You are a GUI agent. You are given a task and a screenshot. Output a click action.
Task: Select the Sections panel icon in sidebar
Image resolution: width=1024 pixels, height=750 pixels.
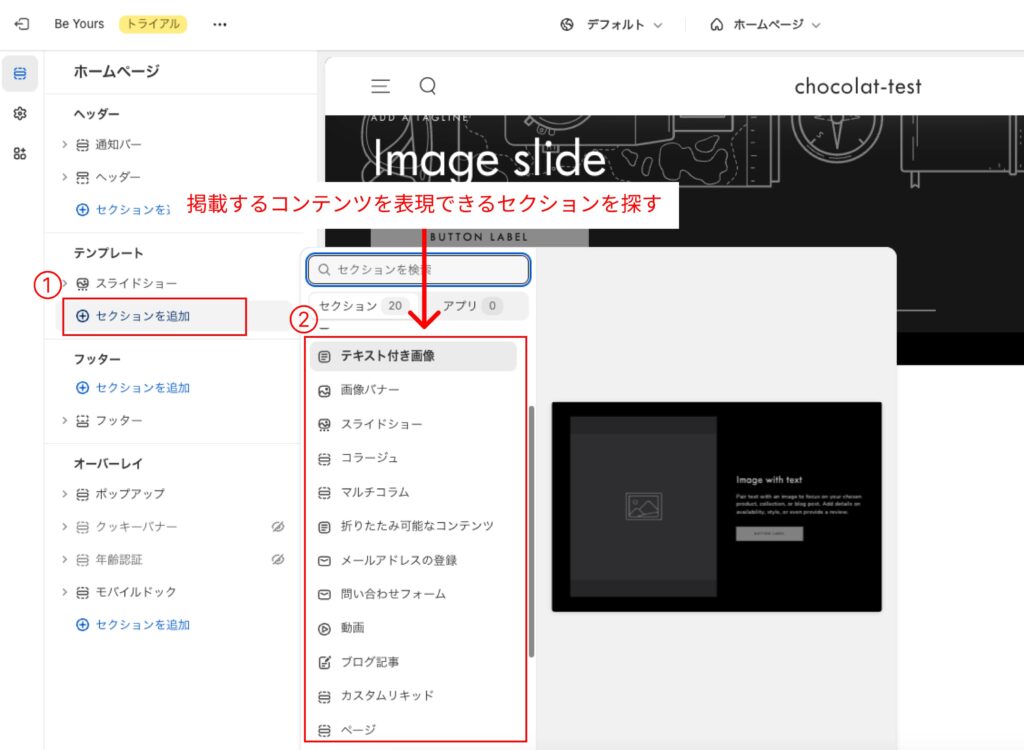tap(20, 74)
